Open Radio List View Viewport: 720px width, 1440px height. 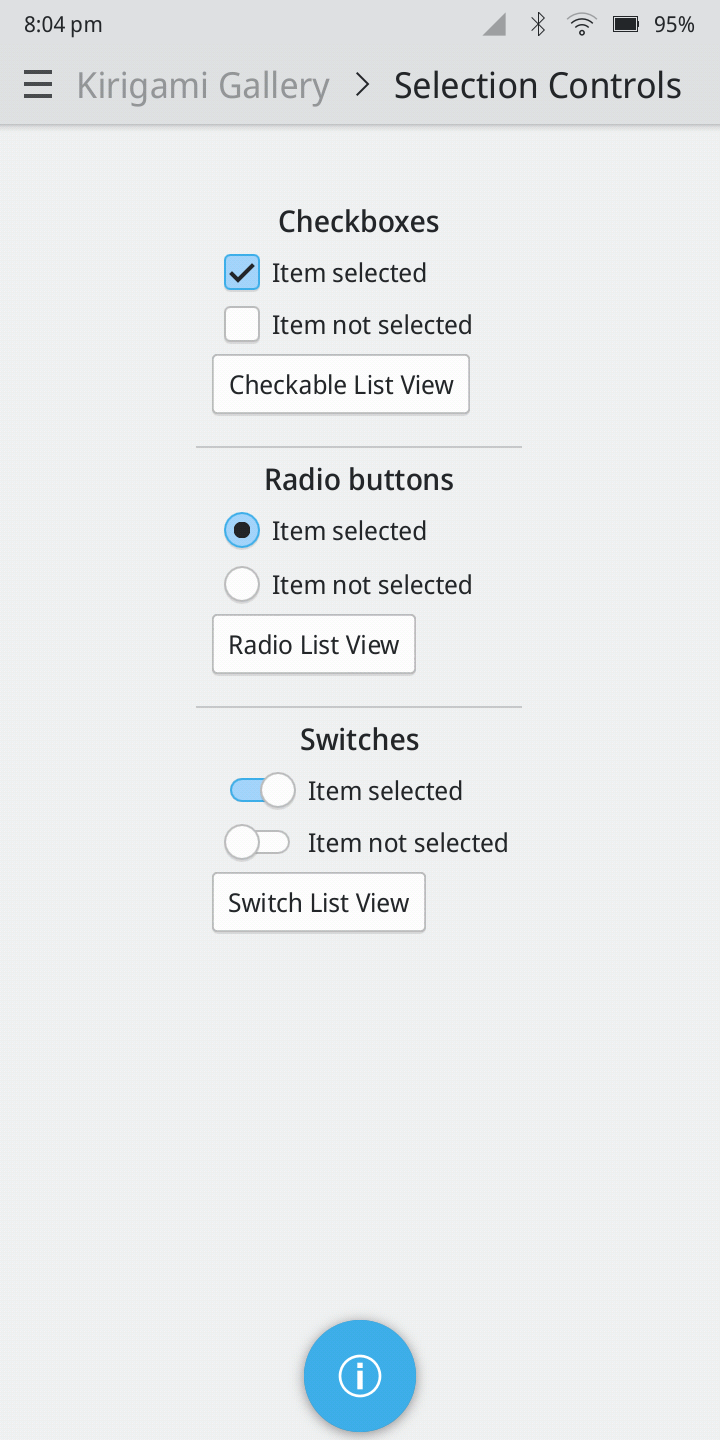pos(314,645)
